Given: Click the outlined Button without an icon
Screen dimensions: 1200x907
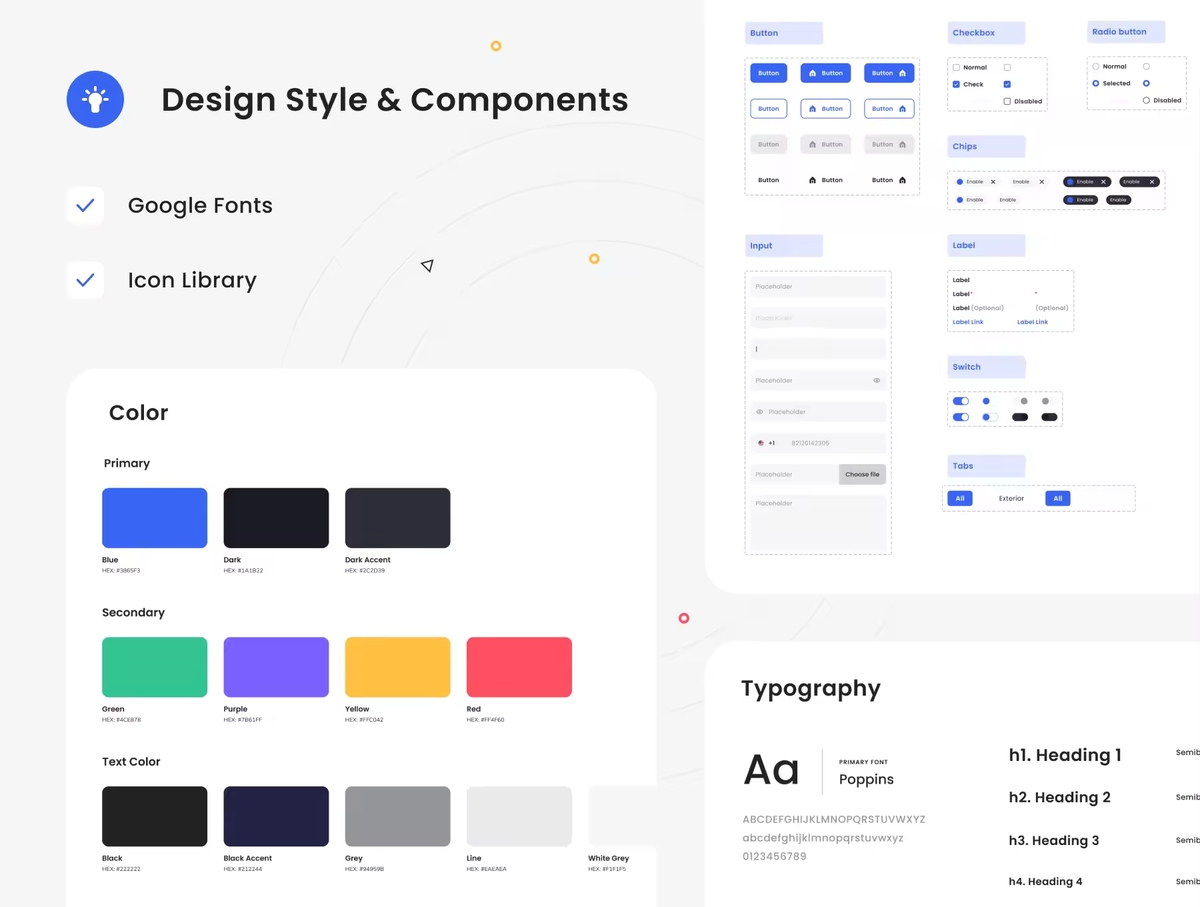Looking at the screenshot, I should [768, 108].
